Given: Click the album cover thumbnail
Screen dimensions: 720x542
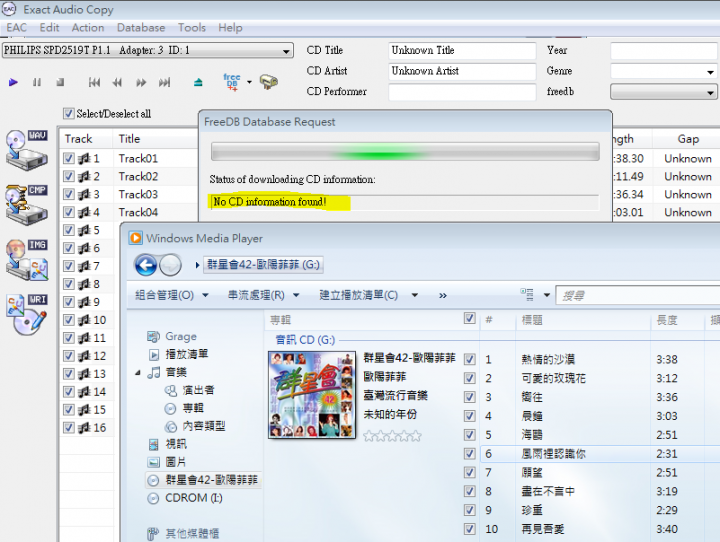Looking at the screenshot, I should pyautogui.click(x=312, y=395).
